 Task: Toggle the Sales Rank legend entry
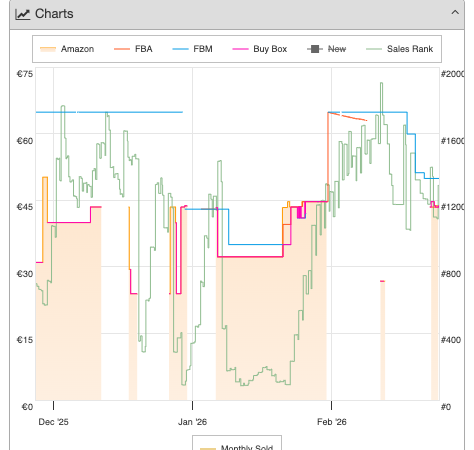[399, 49]
